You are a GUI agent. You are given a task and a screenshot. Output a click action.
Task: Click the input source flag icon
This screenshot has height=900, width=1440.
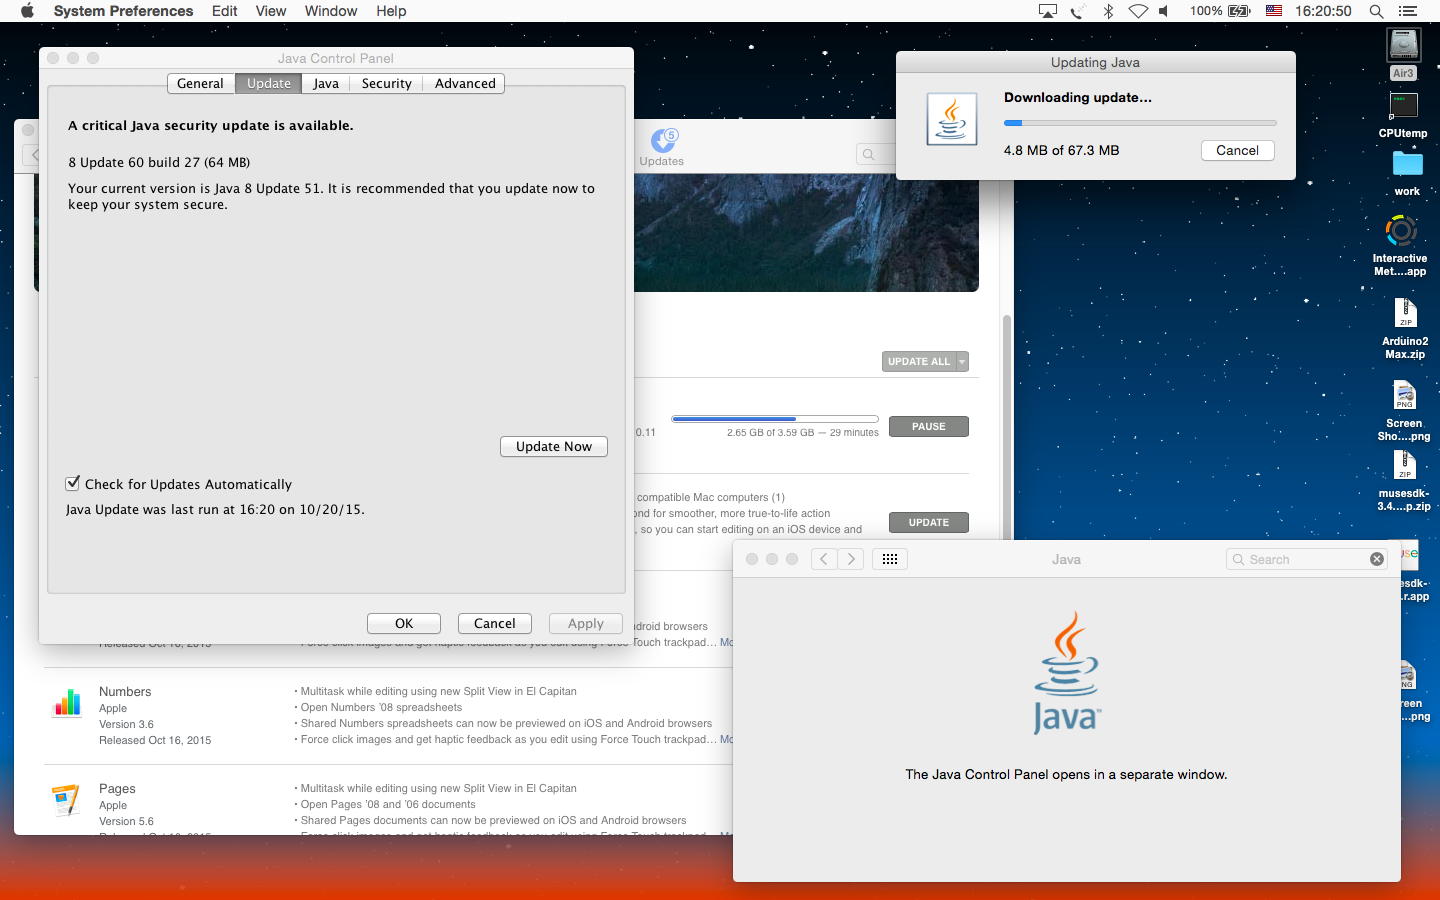1274,11
